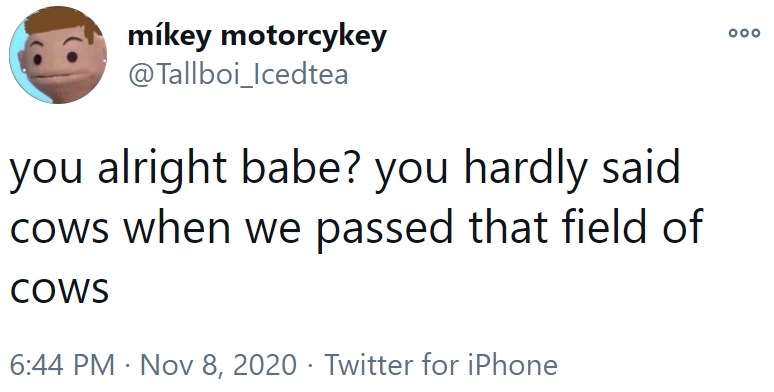Click the word 'cows' starting the second line
The height and width of the screenshot is (392, 774).
coord(59,229)
